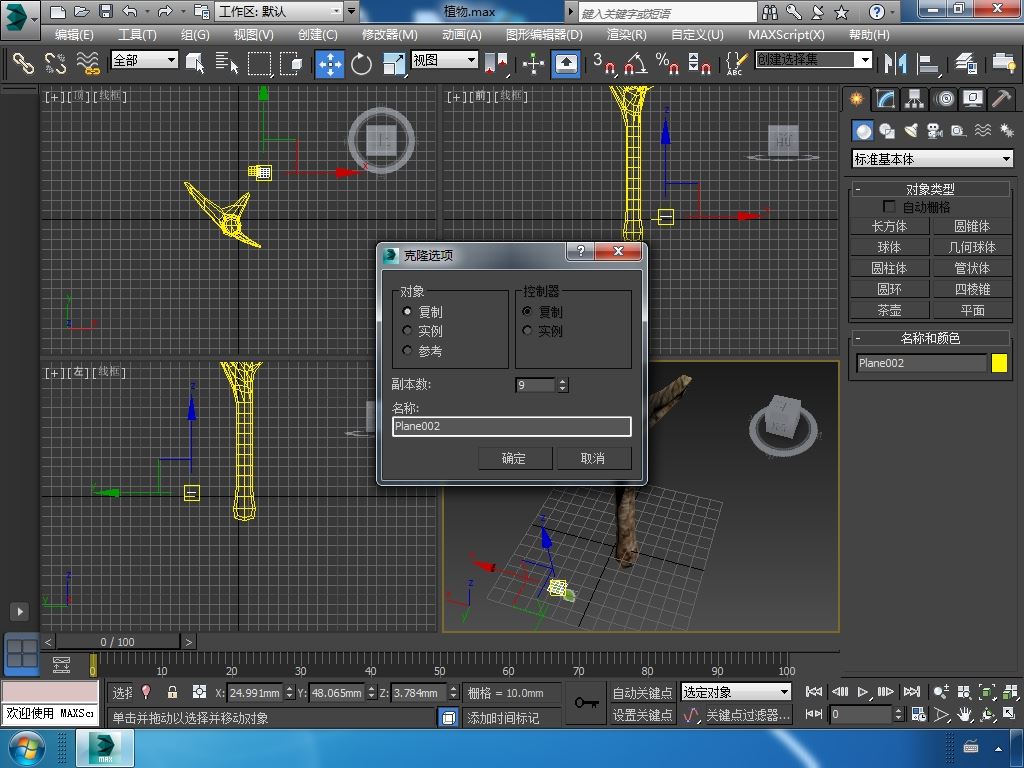The image size is (1024, 768).
Task: Select 实例 radio button under 对象
Action: point(407,331)
